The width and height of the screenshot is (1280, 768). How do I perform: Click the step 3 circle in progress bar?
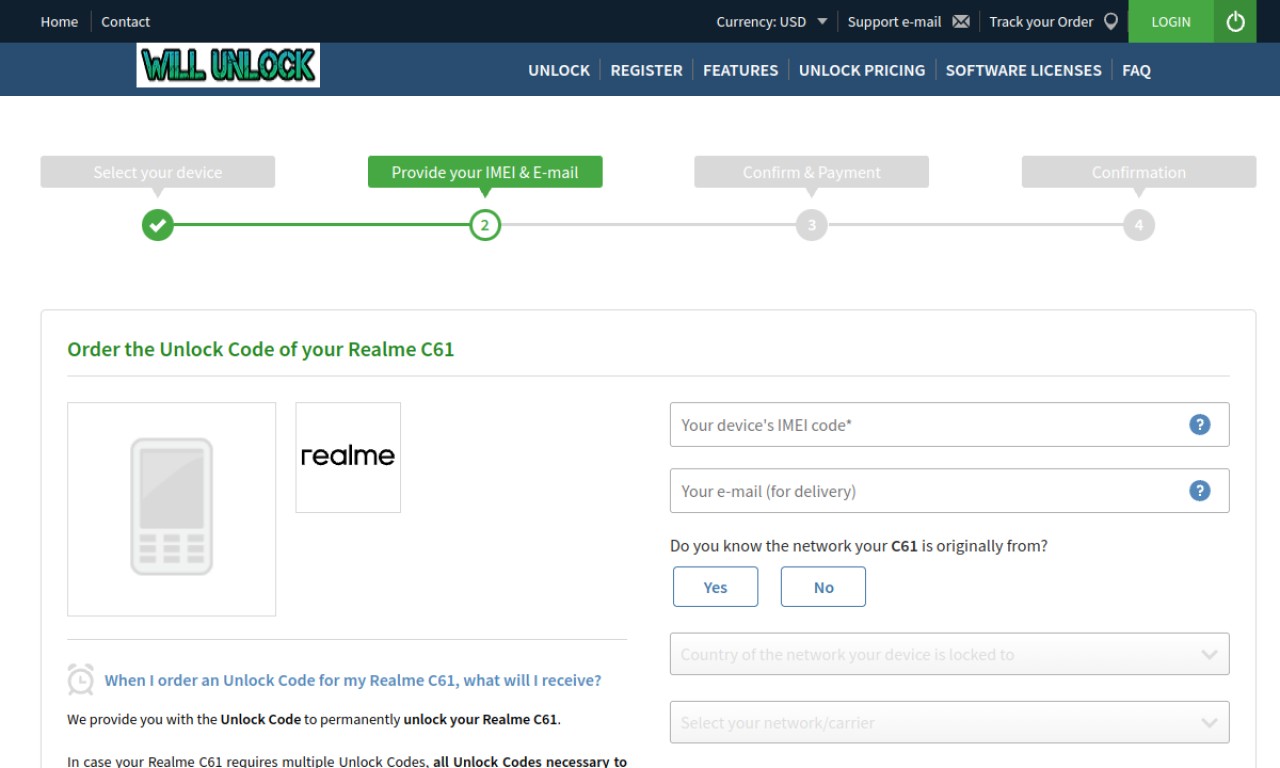pos(812,225)
